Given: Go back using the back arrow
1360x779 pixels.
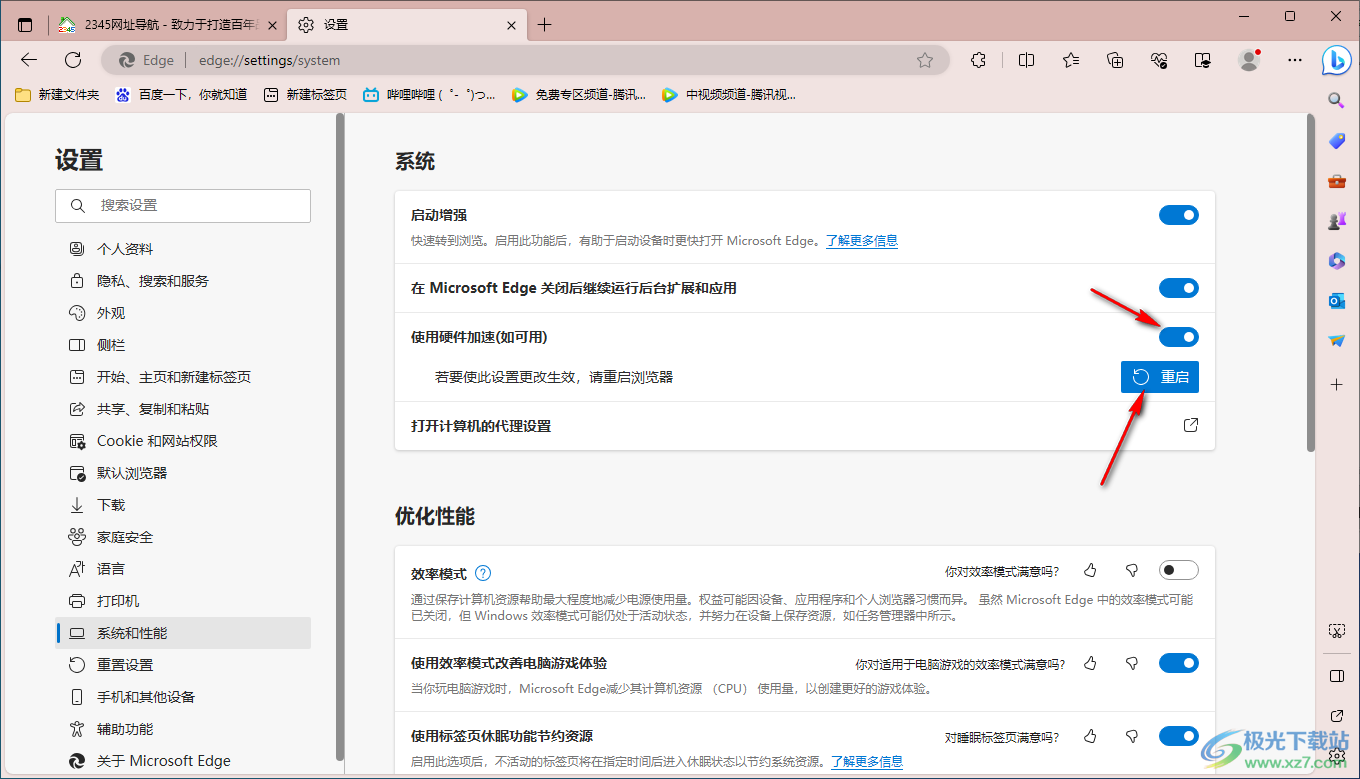Looking at the screenshot, I should 29,60.
